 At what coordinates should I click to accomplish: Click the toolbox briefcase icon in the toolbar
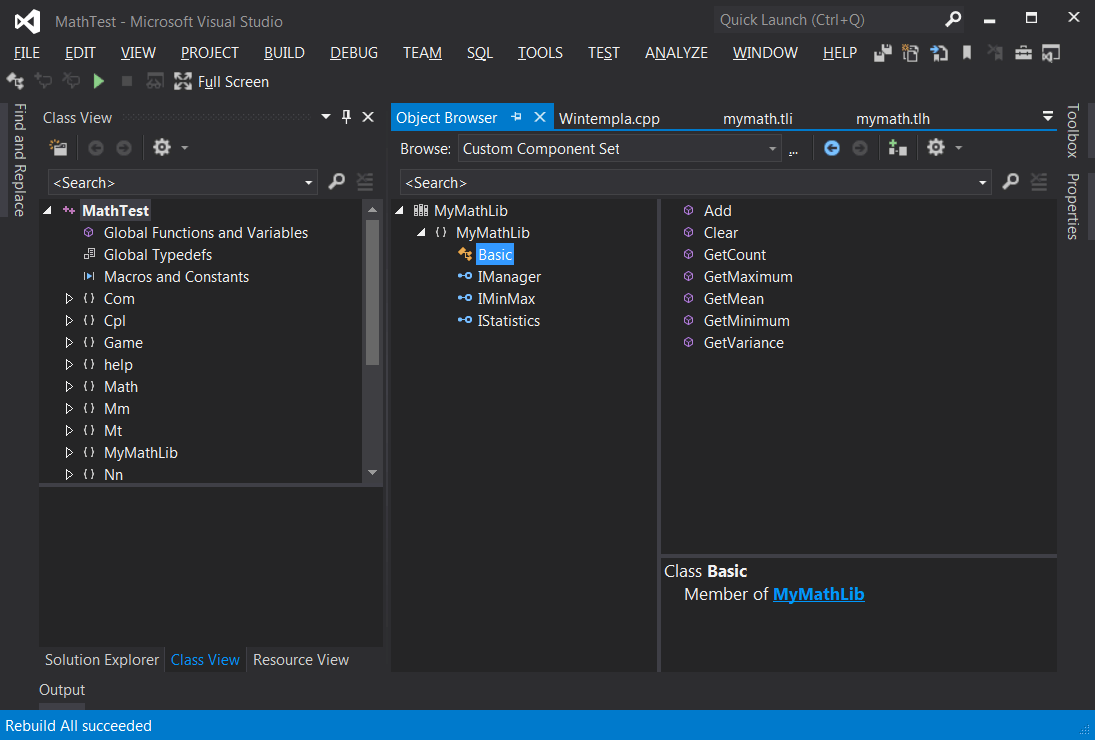click(x=1023, y=52)
